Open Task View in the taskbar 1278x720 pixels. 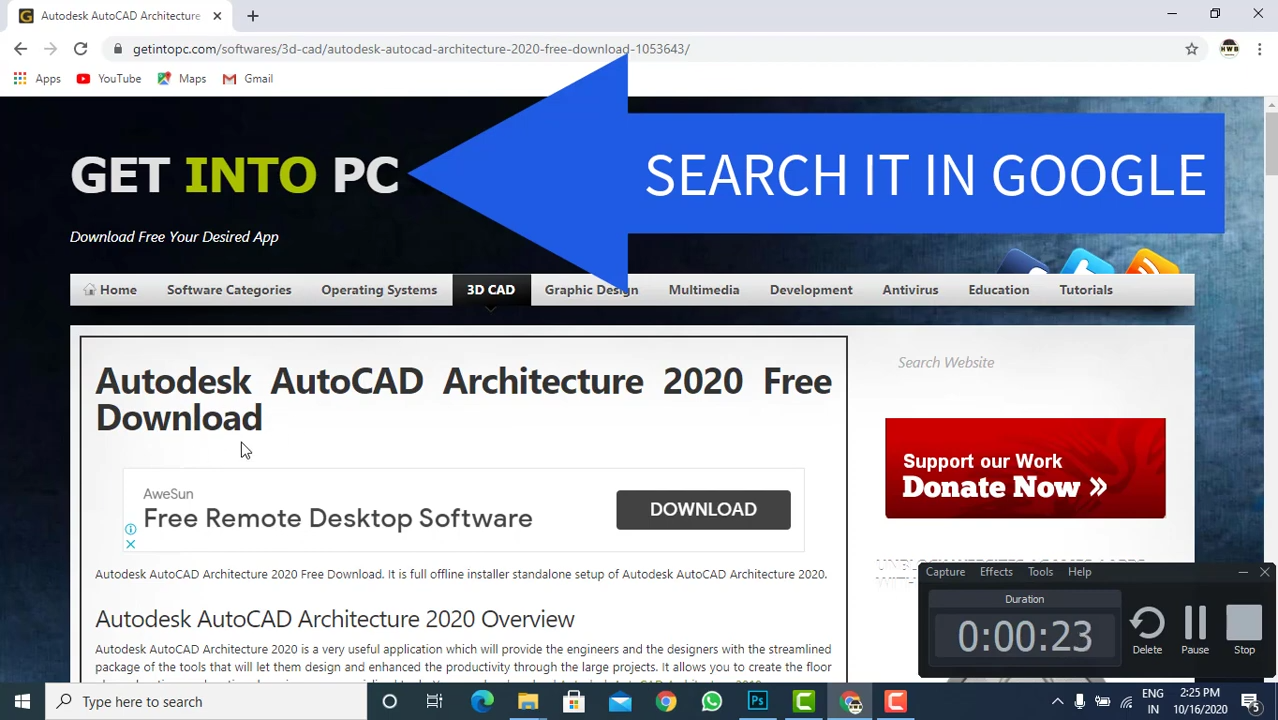tap(434, 701)
